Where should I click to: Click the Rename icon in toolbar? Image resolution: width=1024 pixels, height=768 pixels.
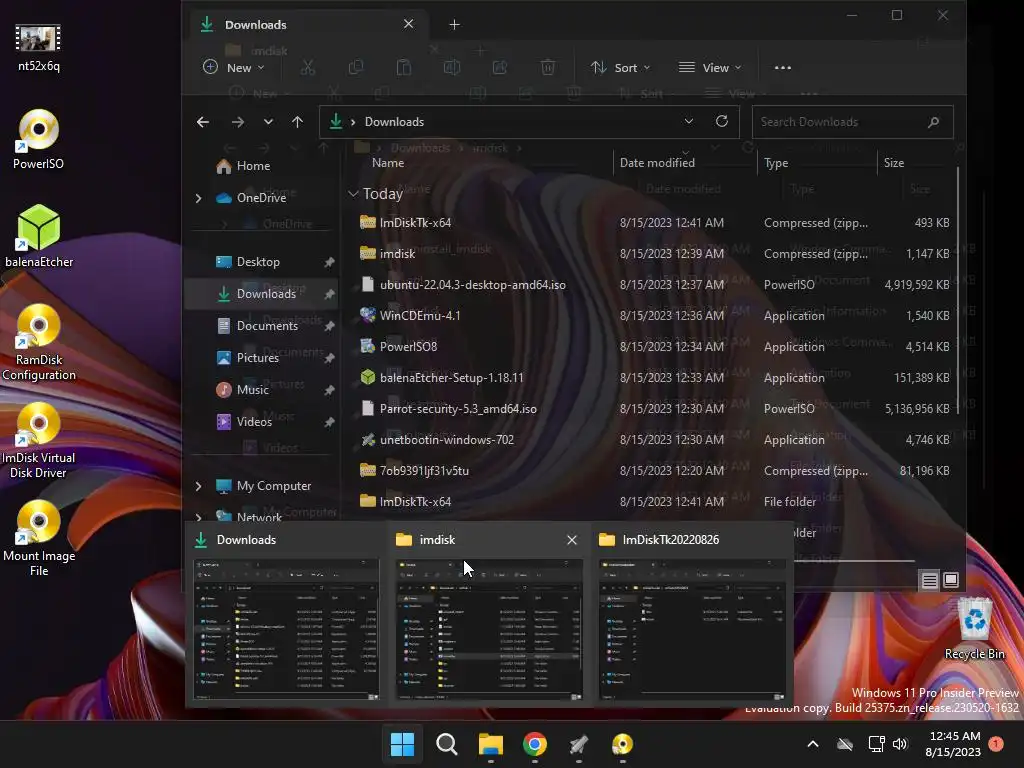(x=452, y=67)
